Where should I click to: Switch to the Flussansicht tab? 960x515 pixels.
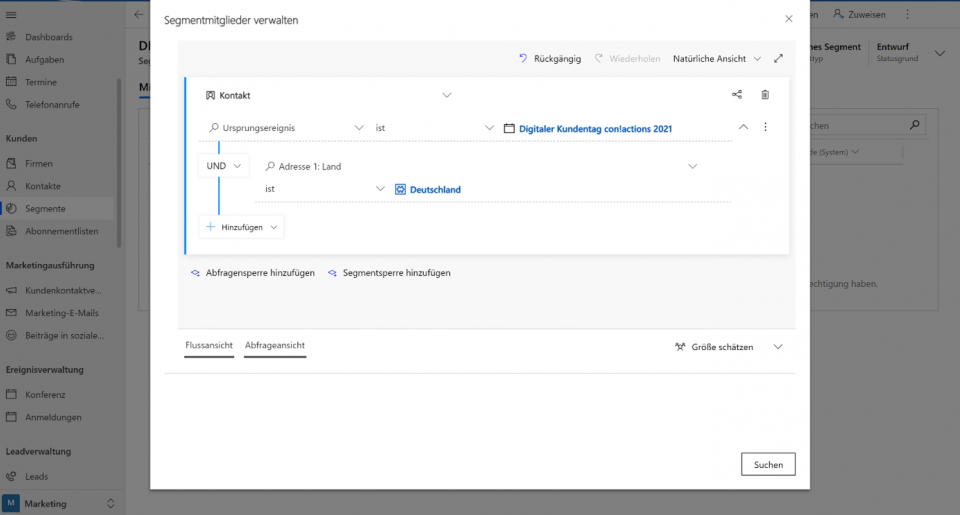coord(208,346)
